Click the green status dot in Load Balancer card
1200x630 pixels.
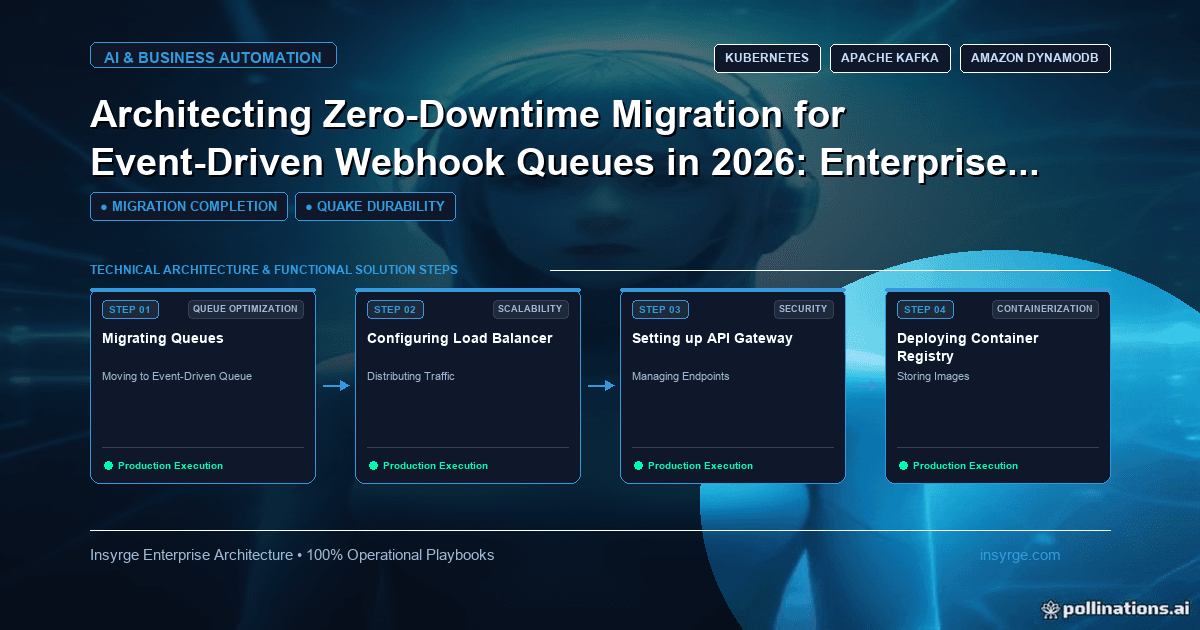(374, 465)
